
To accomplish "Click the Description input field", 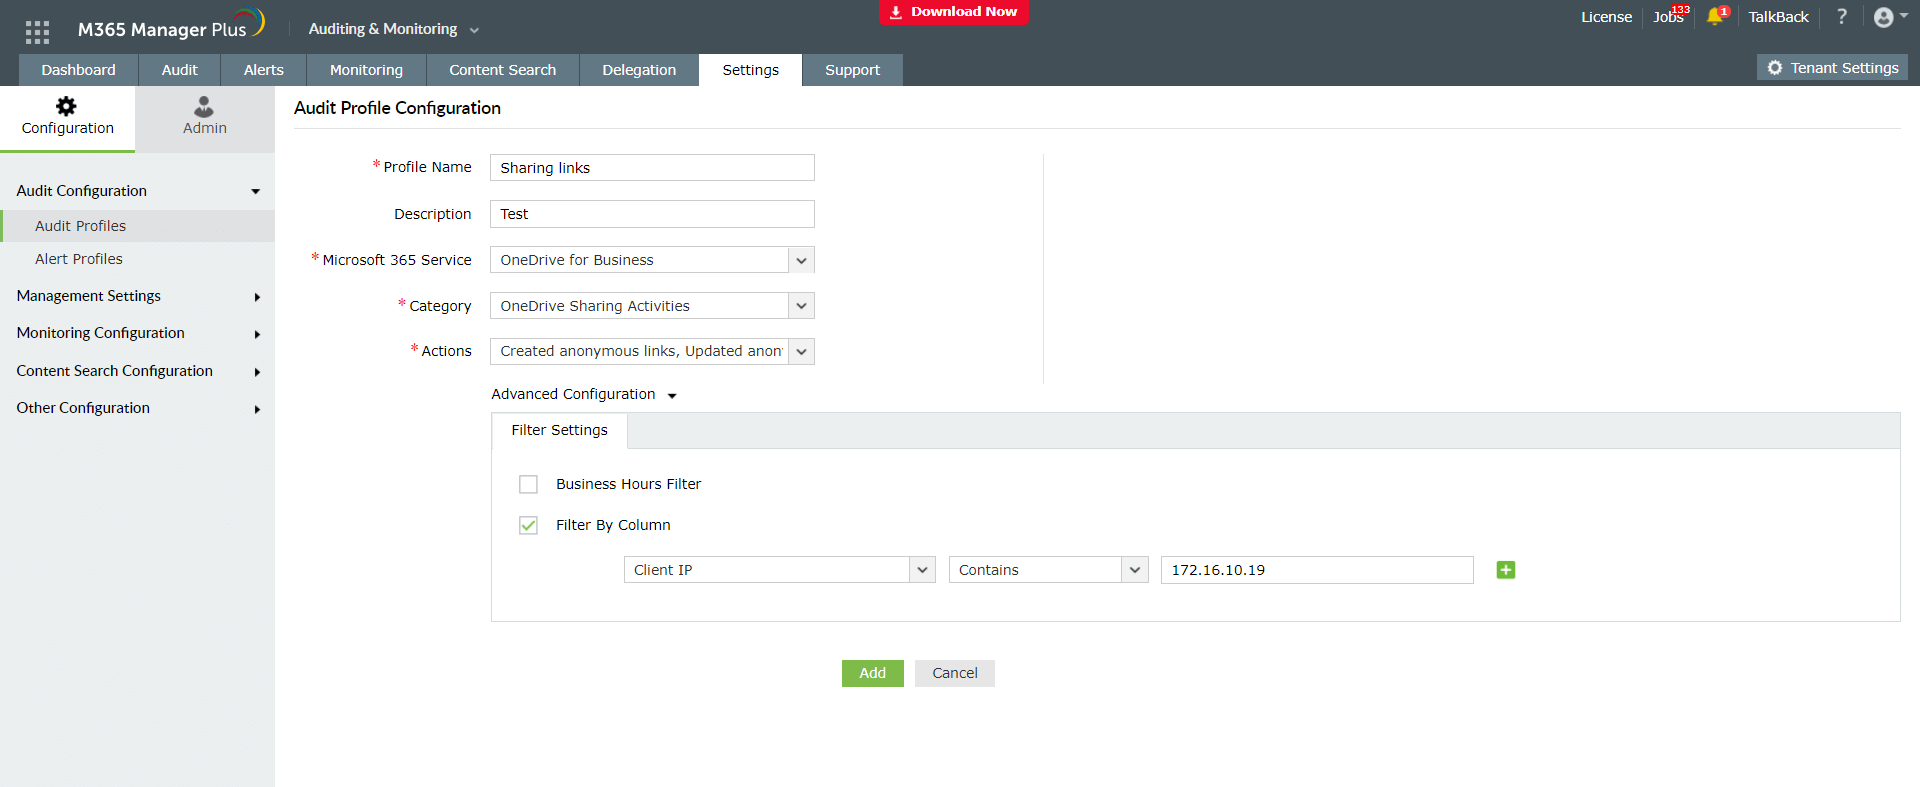I will [652, 214].
